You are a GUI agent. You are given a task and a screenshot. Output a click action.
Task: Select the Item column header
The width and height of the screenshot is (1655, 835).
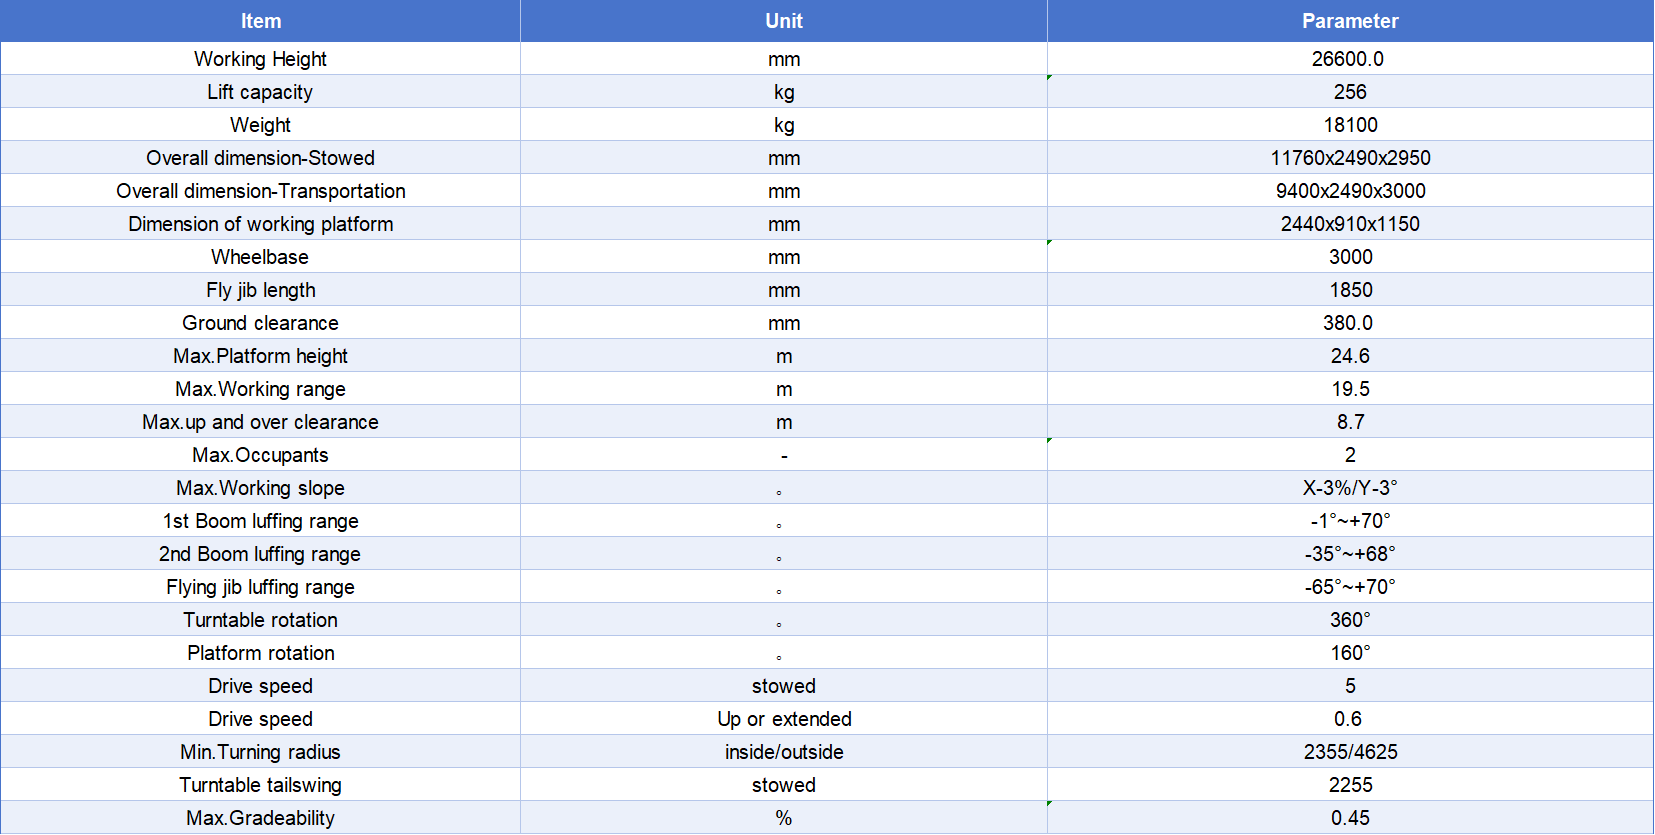260,21
